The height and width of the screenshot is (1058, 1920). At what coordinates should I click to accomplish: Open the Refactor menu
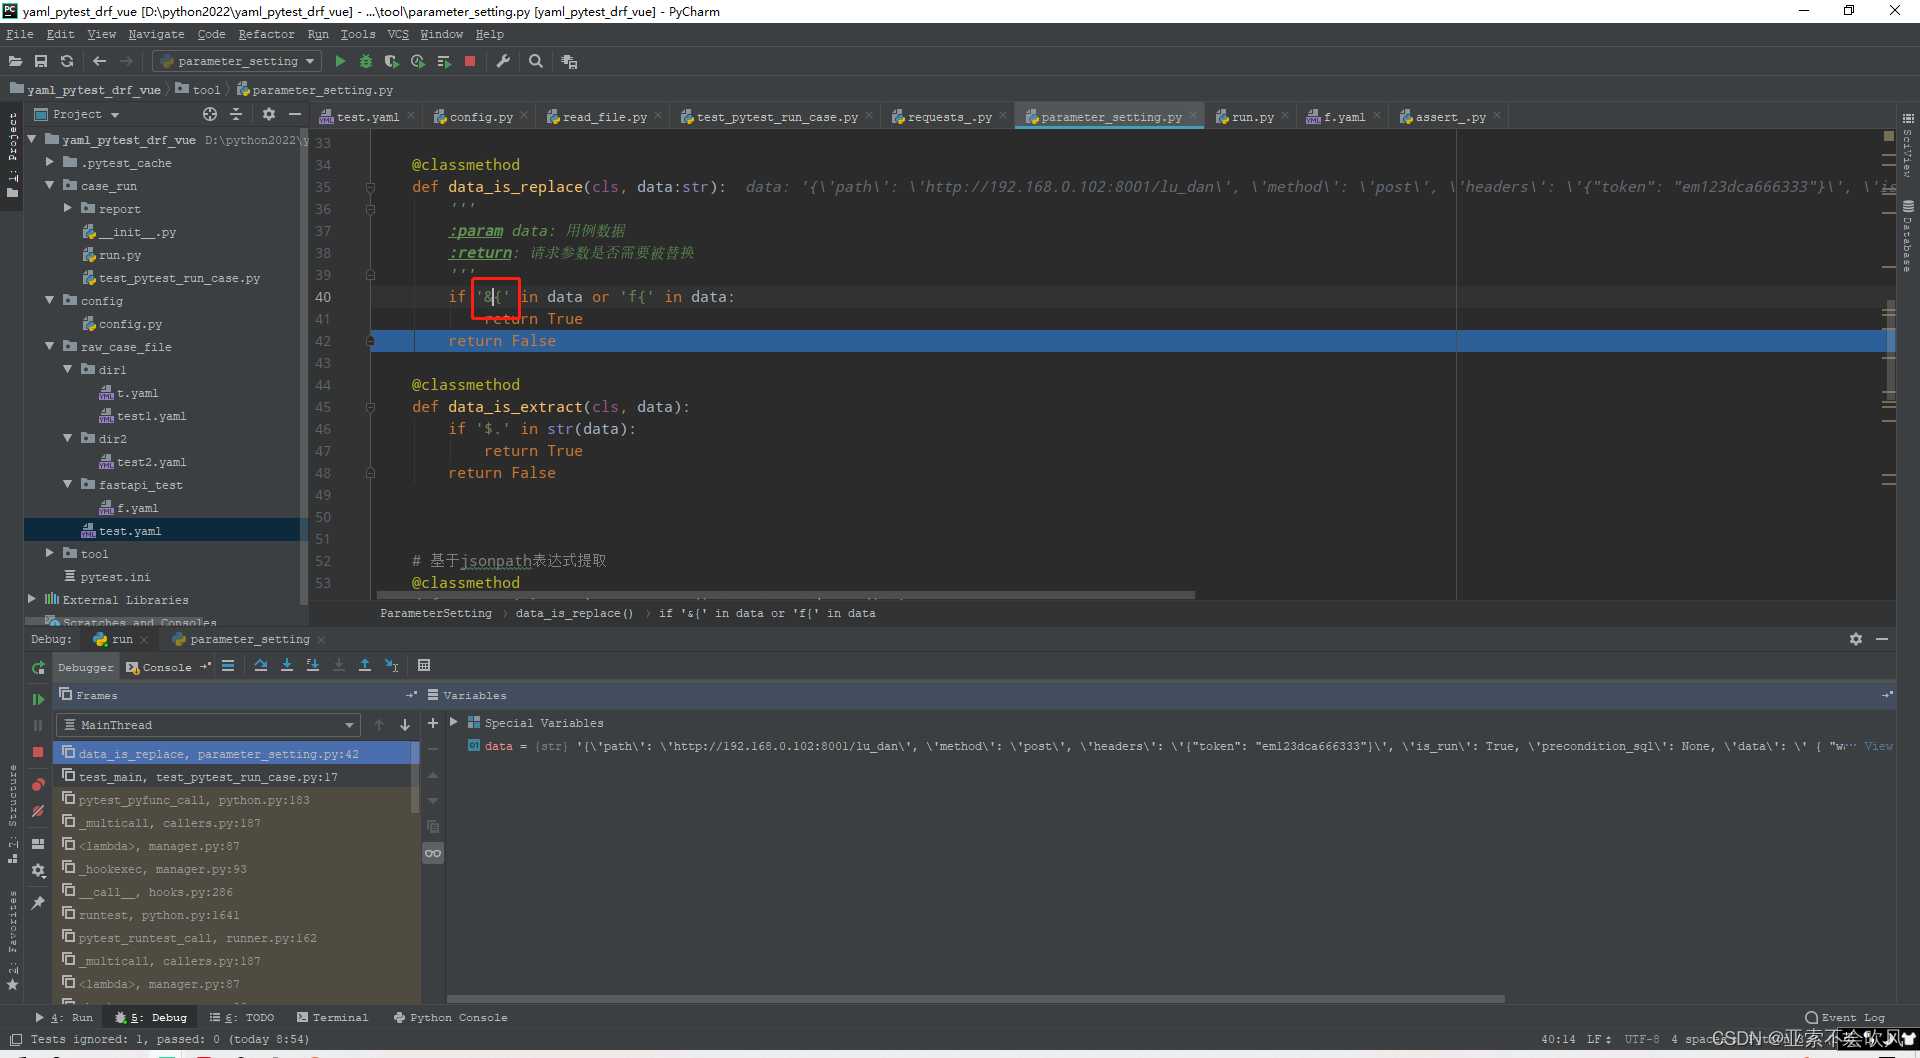pos(266,34)
